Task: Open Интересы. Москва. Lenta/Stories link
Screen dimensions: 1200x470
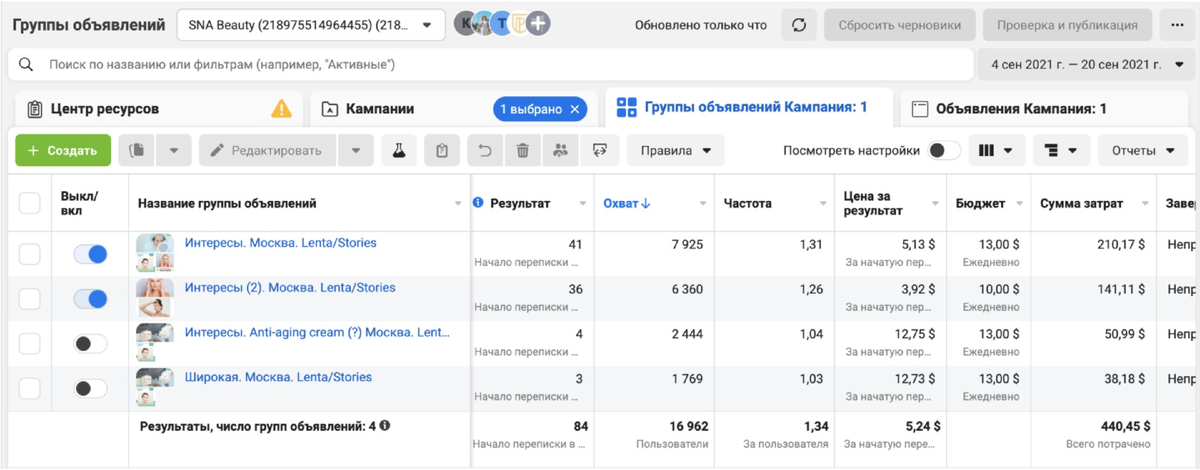Action: [281, 243]
